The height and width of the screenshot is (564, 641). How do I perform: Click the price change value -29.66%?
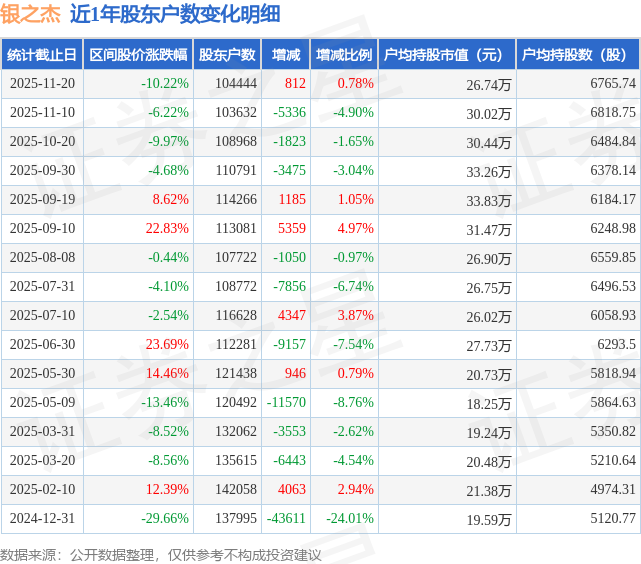pyautogui.click(x=165, y=519)
